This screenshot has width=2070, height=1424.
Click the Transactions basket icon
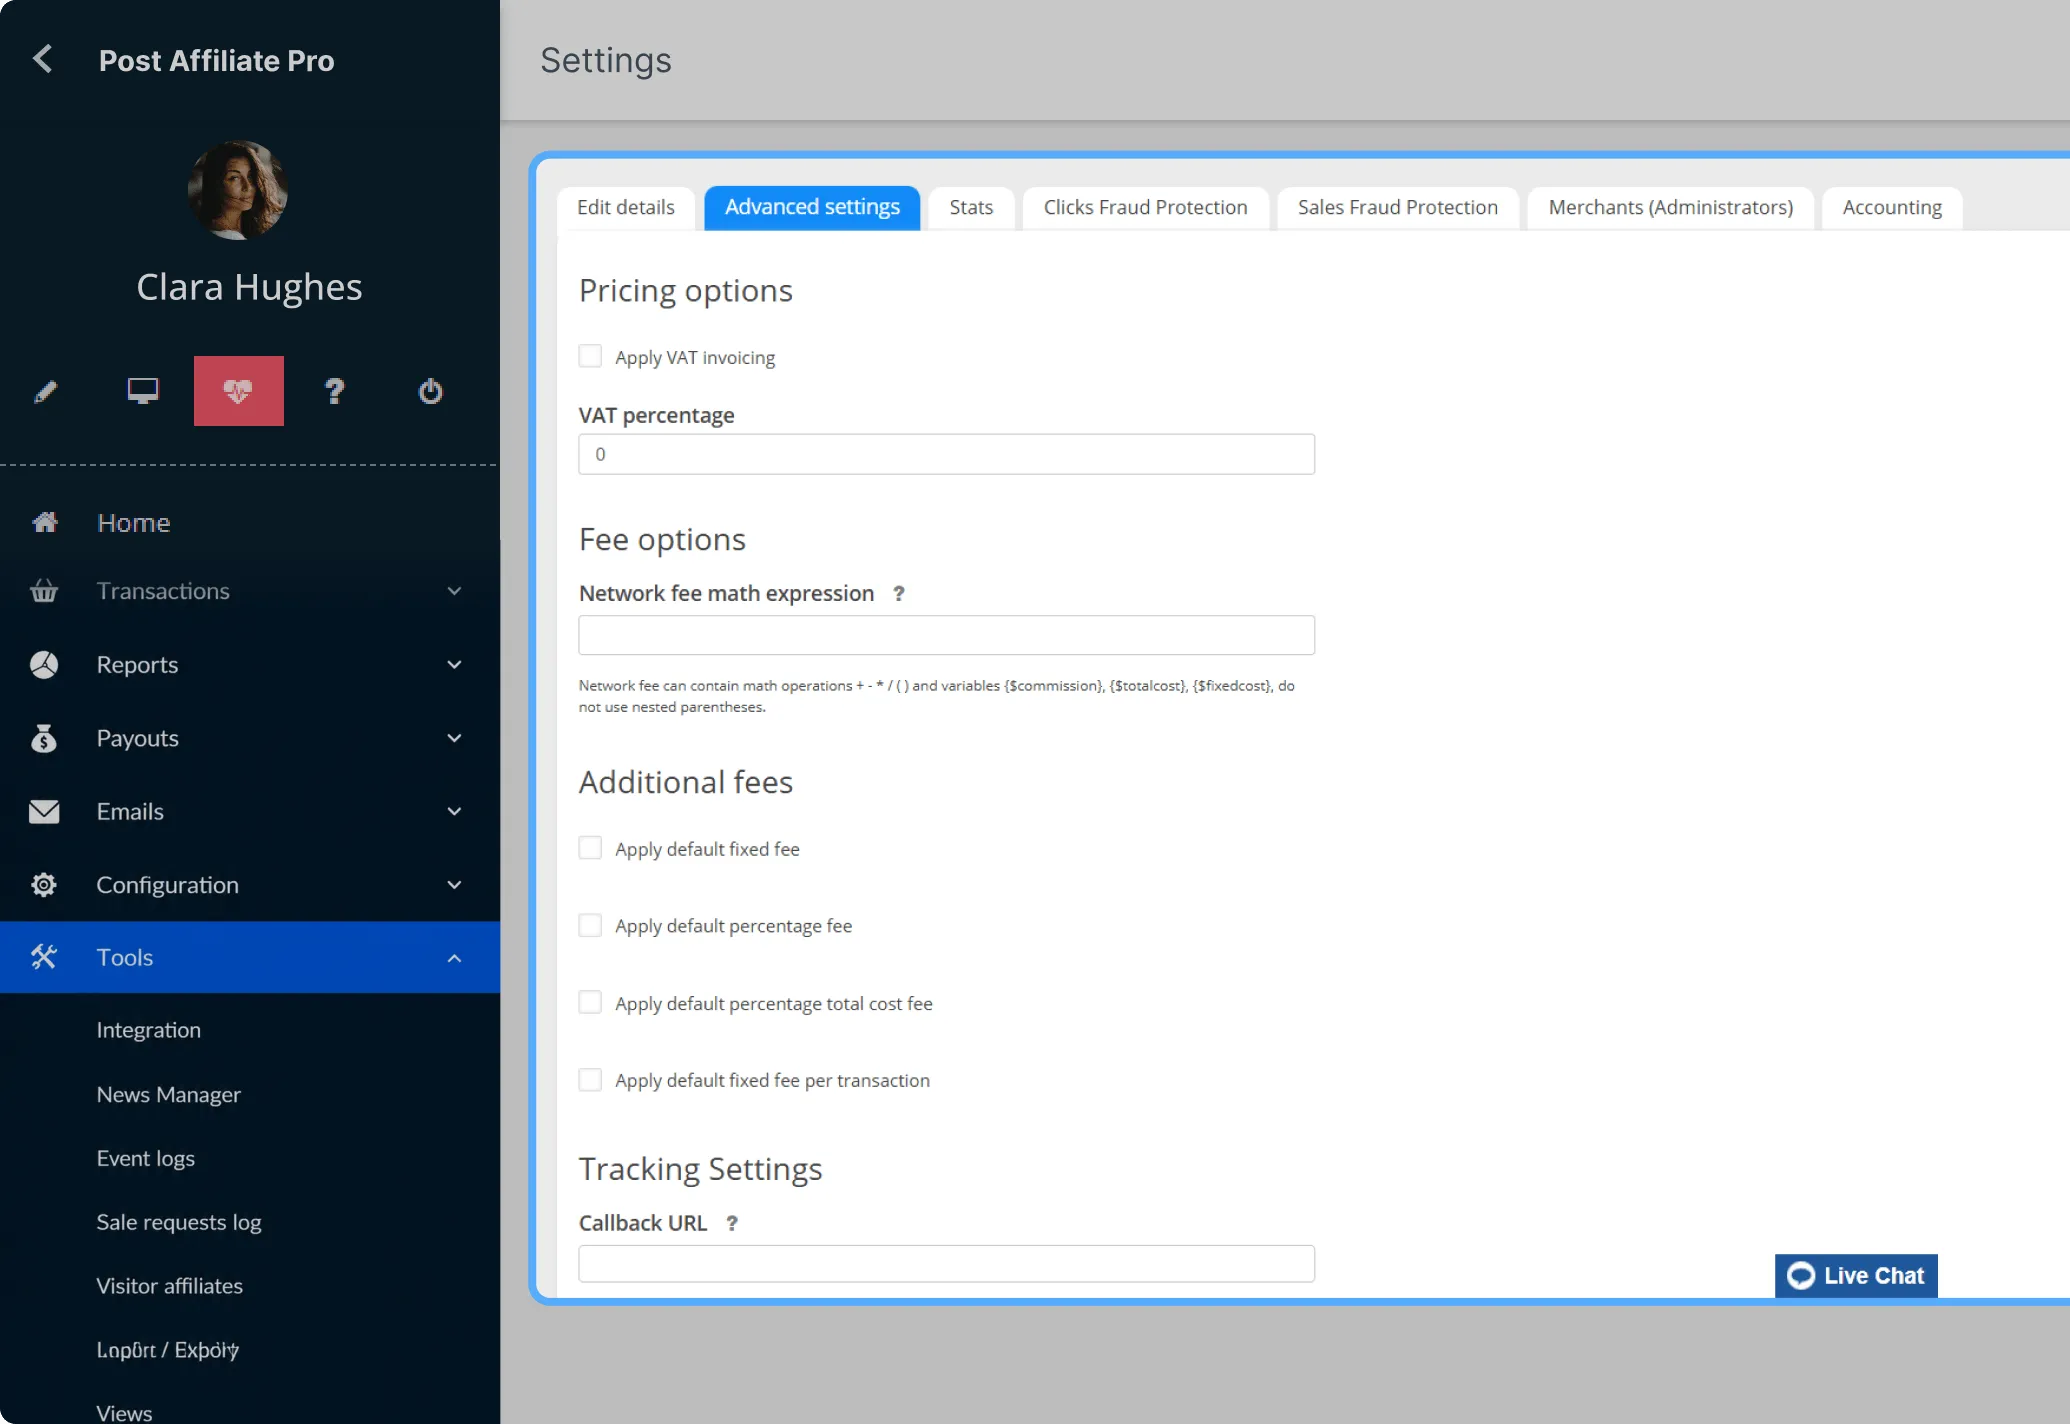click(x=44, y=591)
